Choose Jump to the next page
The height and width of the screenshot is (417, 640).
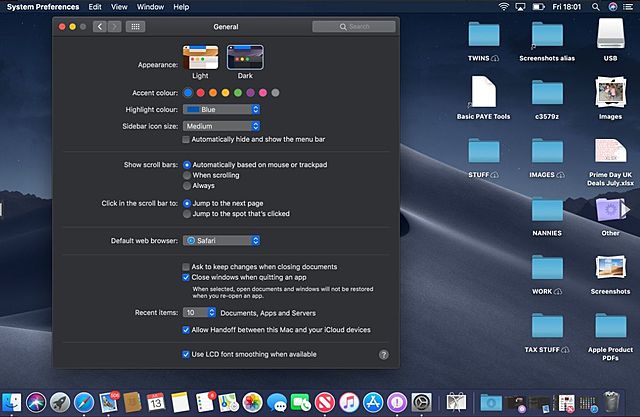click(x=187, y=203)
